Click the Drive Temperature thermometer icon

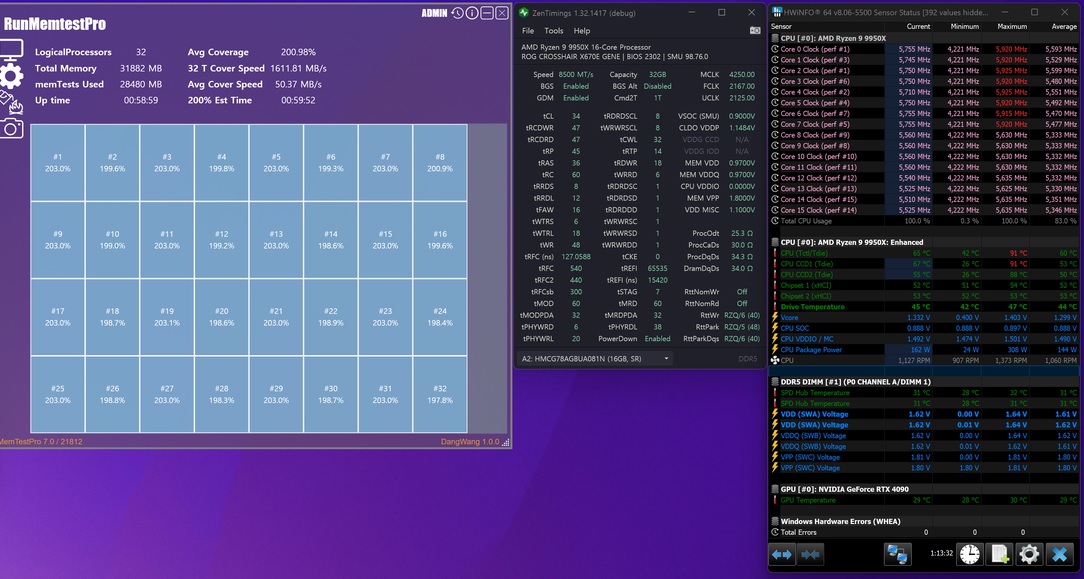click(775, 307)
